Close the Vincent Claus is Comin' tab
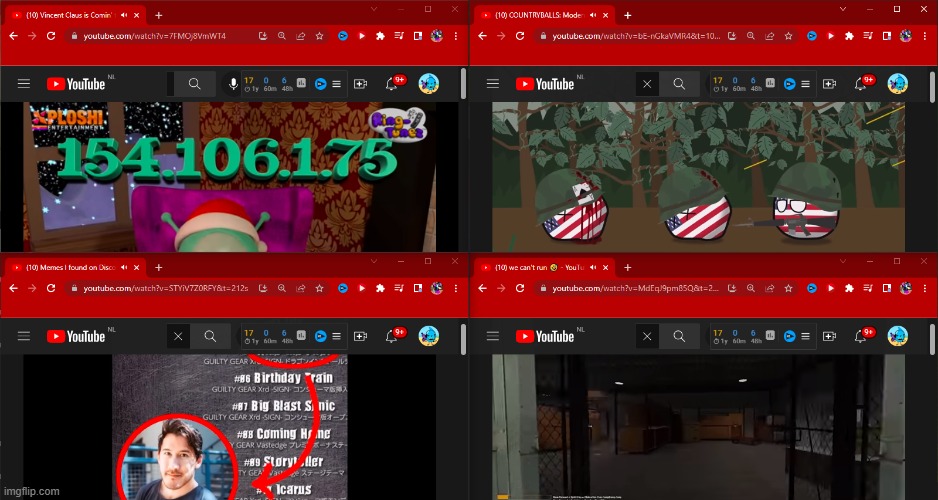 coord(137,16)
